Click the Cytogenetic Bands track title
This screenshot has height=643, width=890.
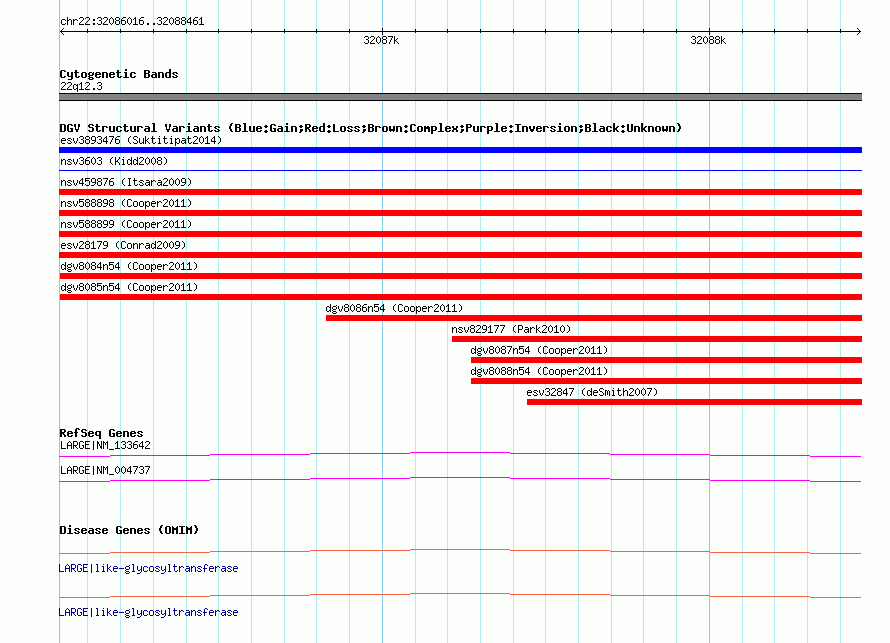point(119,74)
